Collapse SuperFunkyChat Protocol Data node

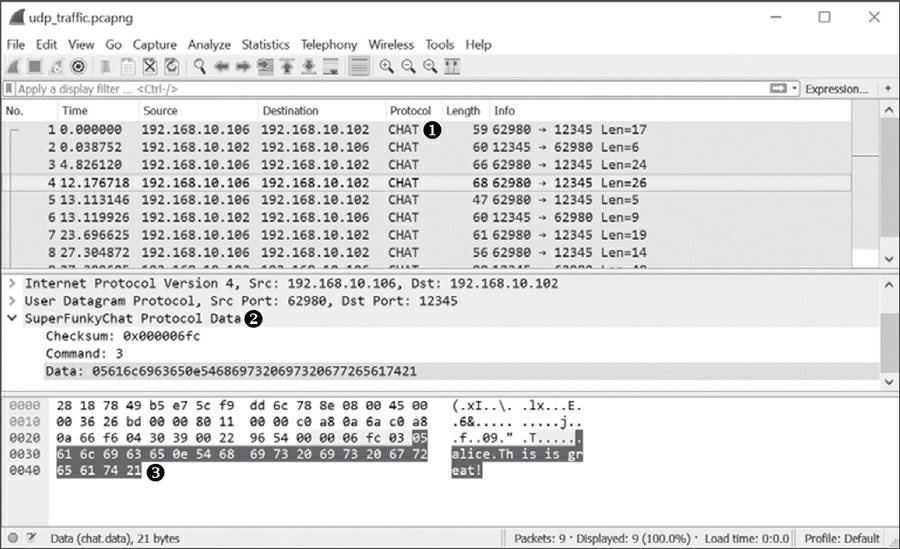[x=11, y=318]
